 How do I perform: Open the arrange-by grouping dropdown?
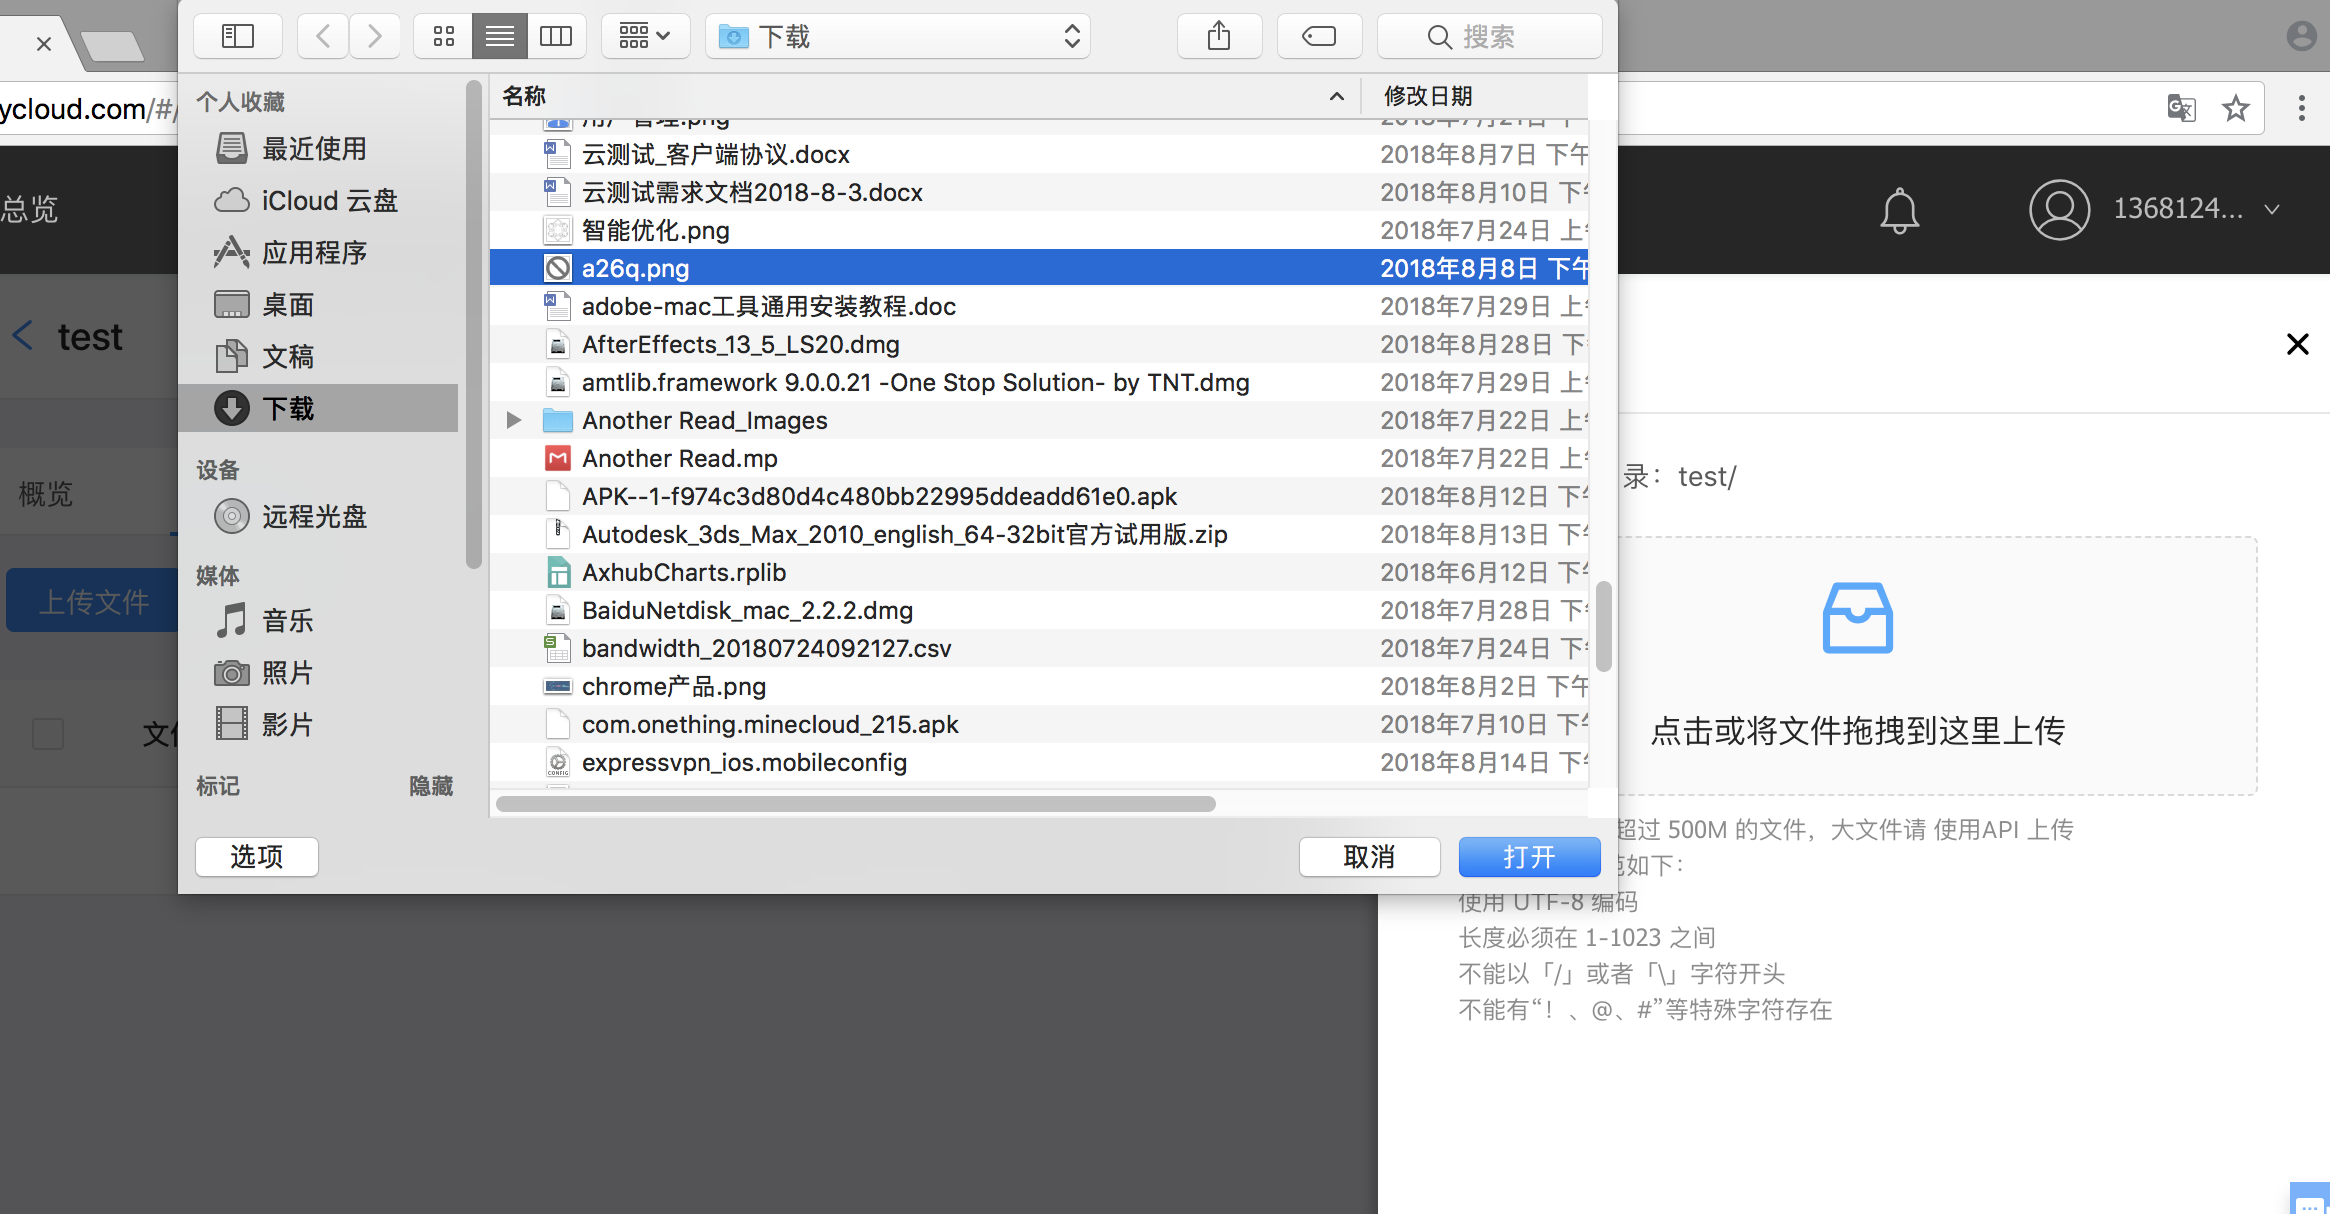[x=645, y=37]
